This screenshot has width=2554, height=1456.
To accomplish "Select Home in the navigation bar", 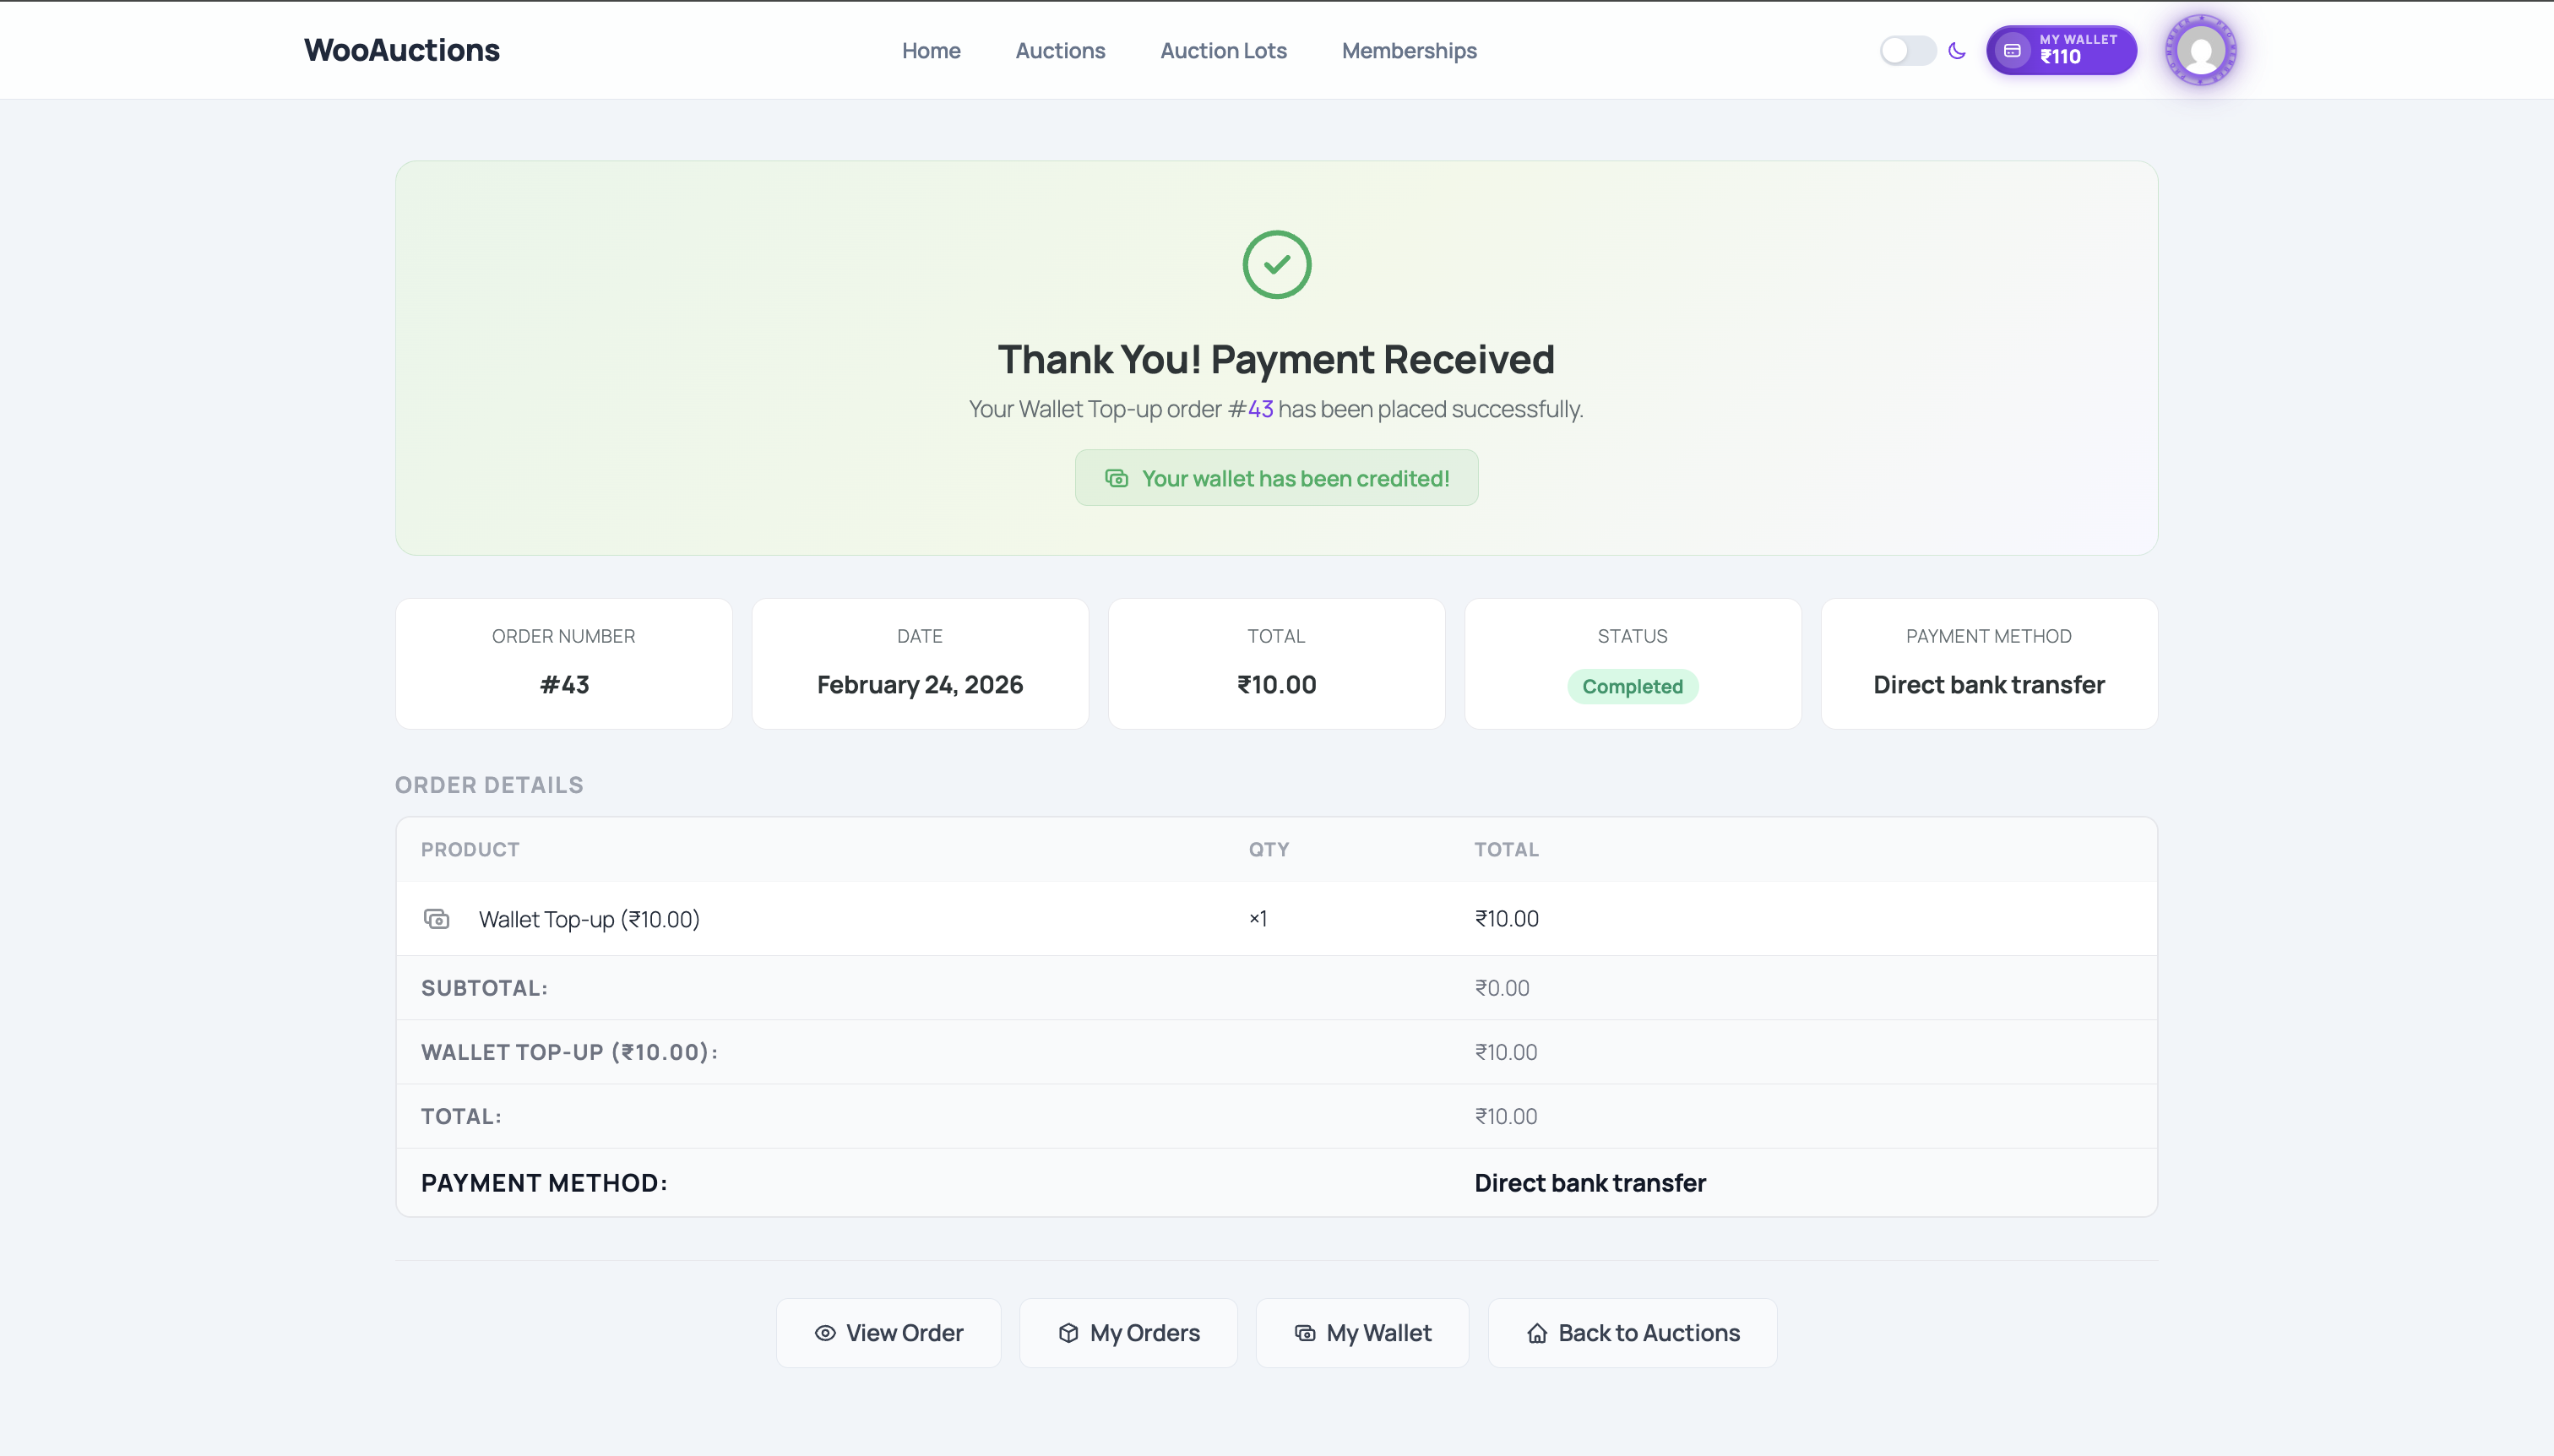I will click(x=931, y=50).
